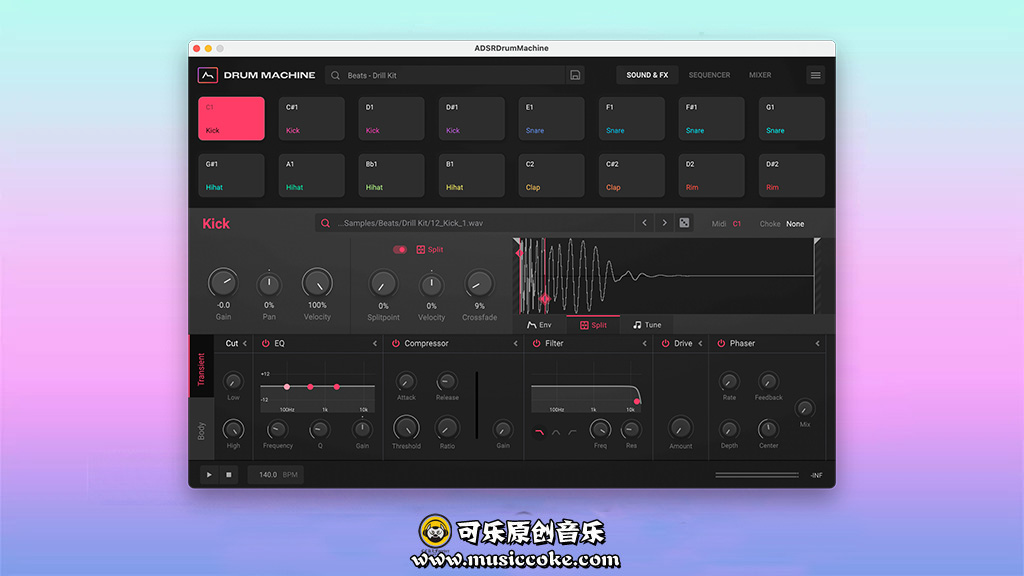Select the G#1 Hihat pad
This screenshot has width=1024, height=576.
(232, 175)
